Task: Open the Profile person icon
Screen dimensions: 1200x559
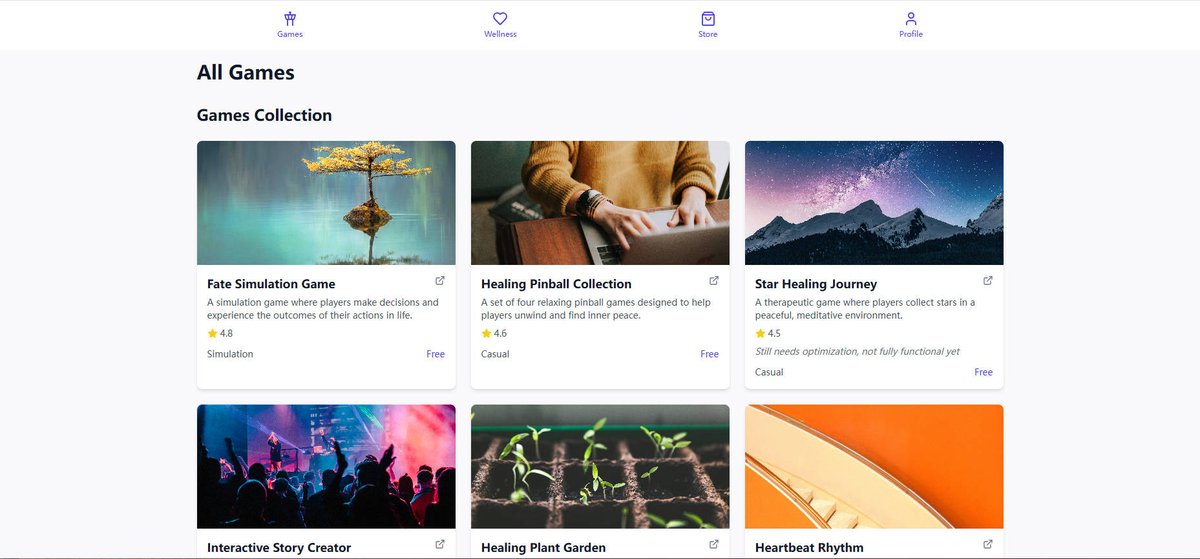Action: click(911, 18)
